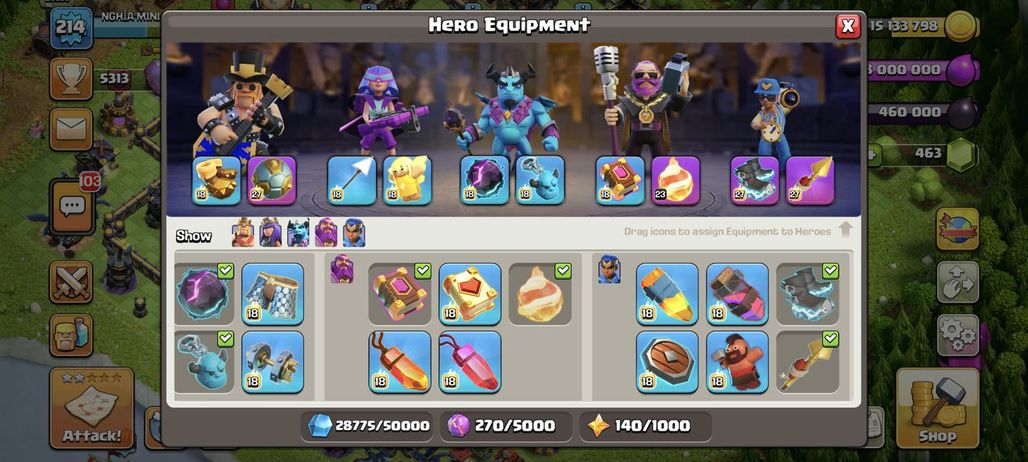This screenshot has height=462, width=1028.
Task: Toggle Grand Warden filter in Show row
Action: tap(326, 233)
